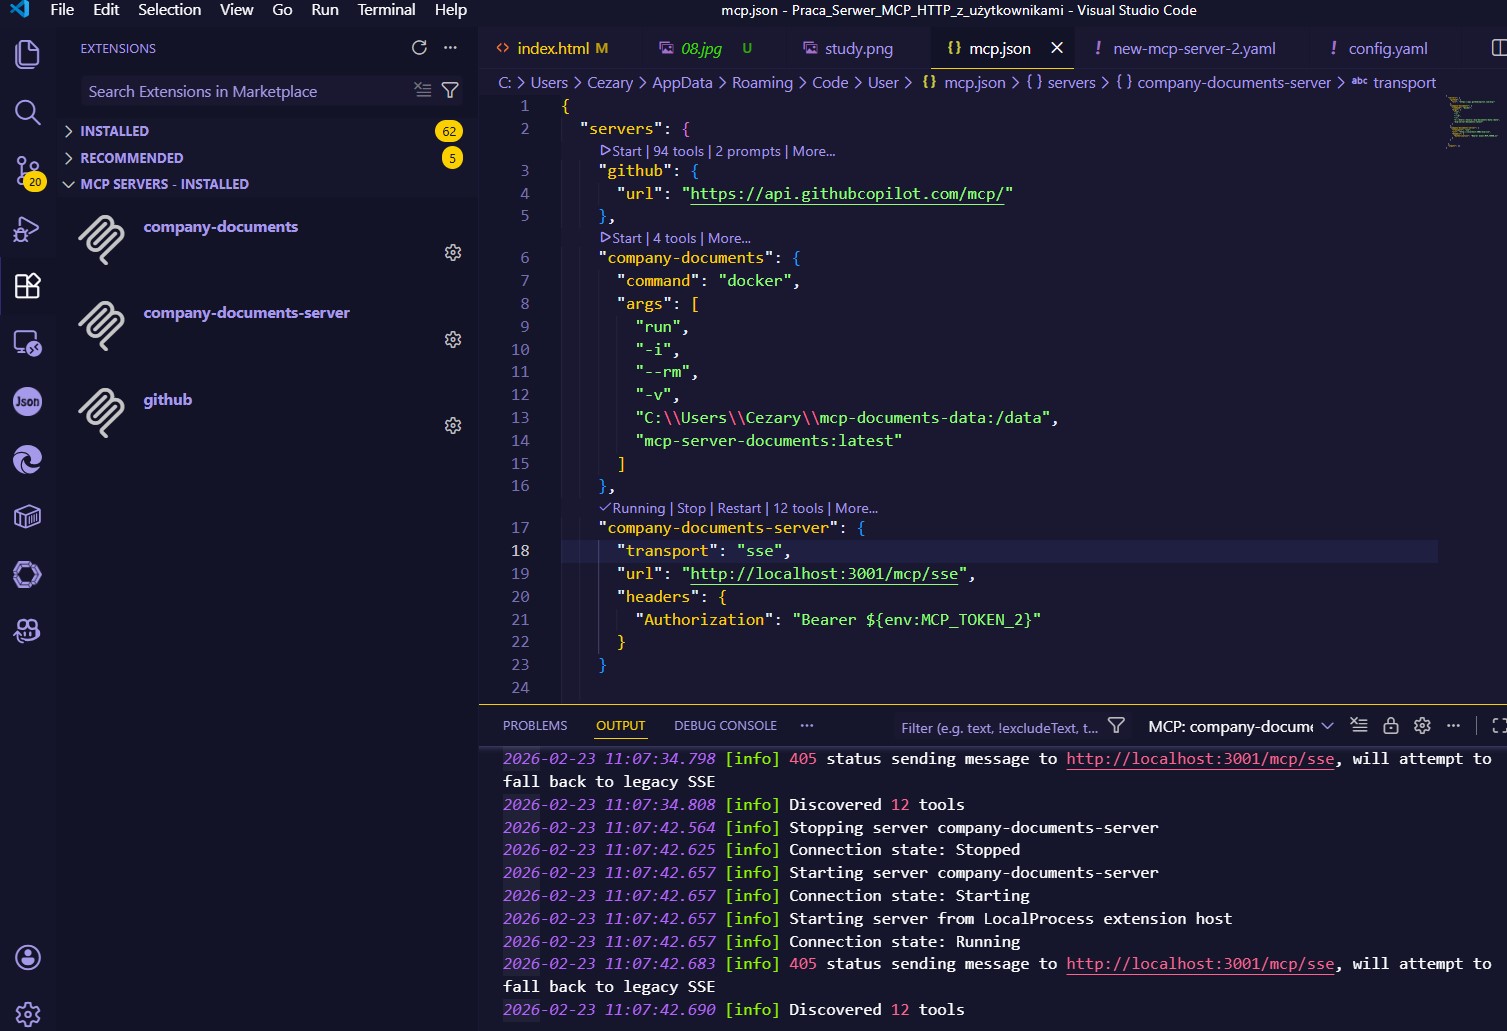1507x1031 pixels.
Task: Show the 94 tools code lens for github
Action: click(x=678, y=152)
